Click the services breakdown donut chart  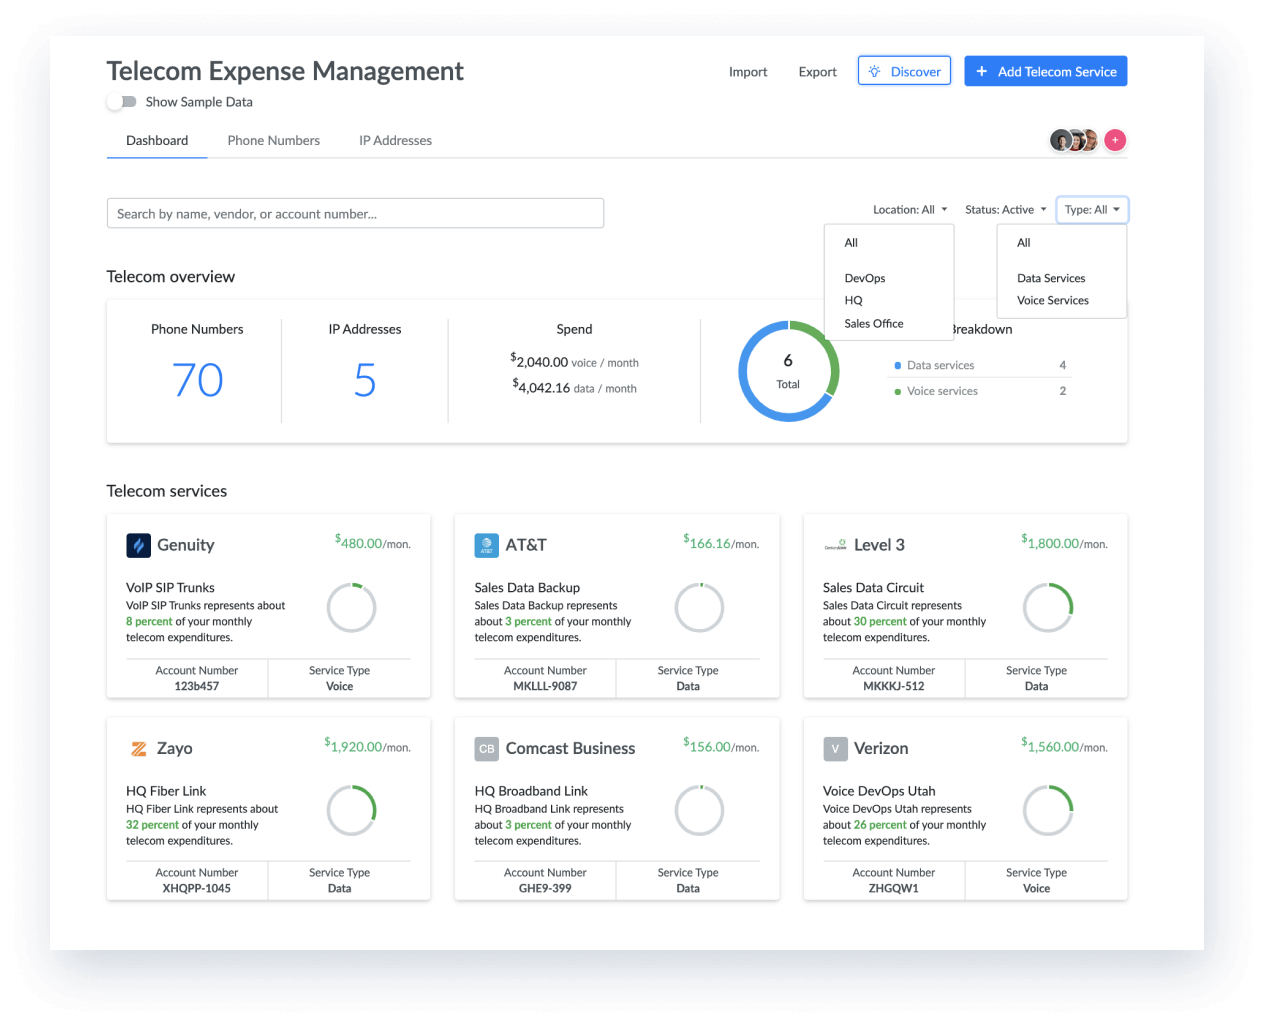click(788, 371)
